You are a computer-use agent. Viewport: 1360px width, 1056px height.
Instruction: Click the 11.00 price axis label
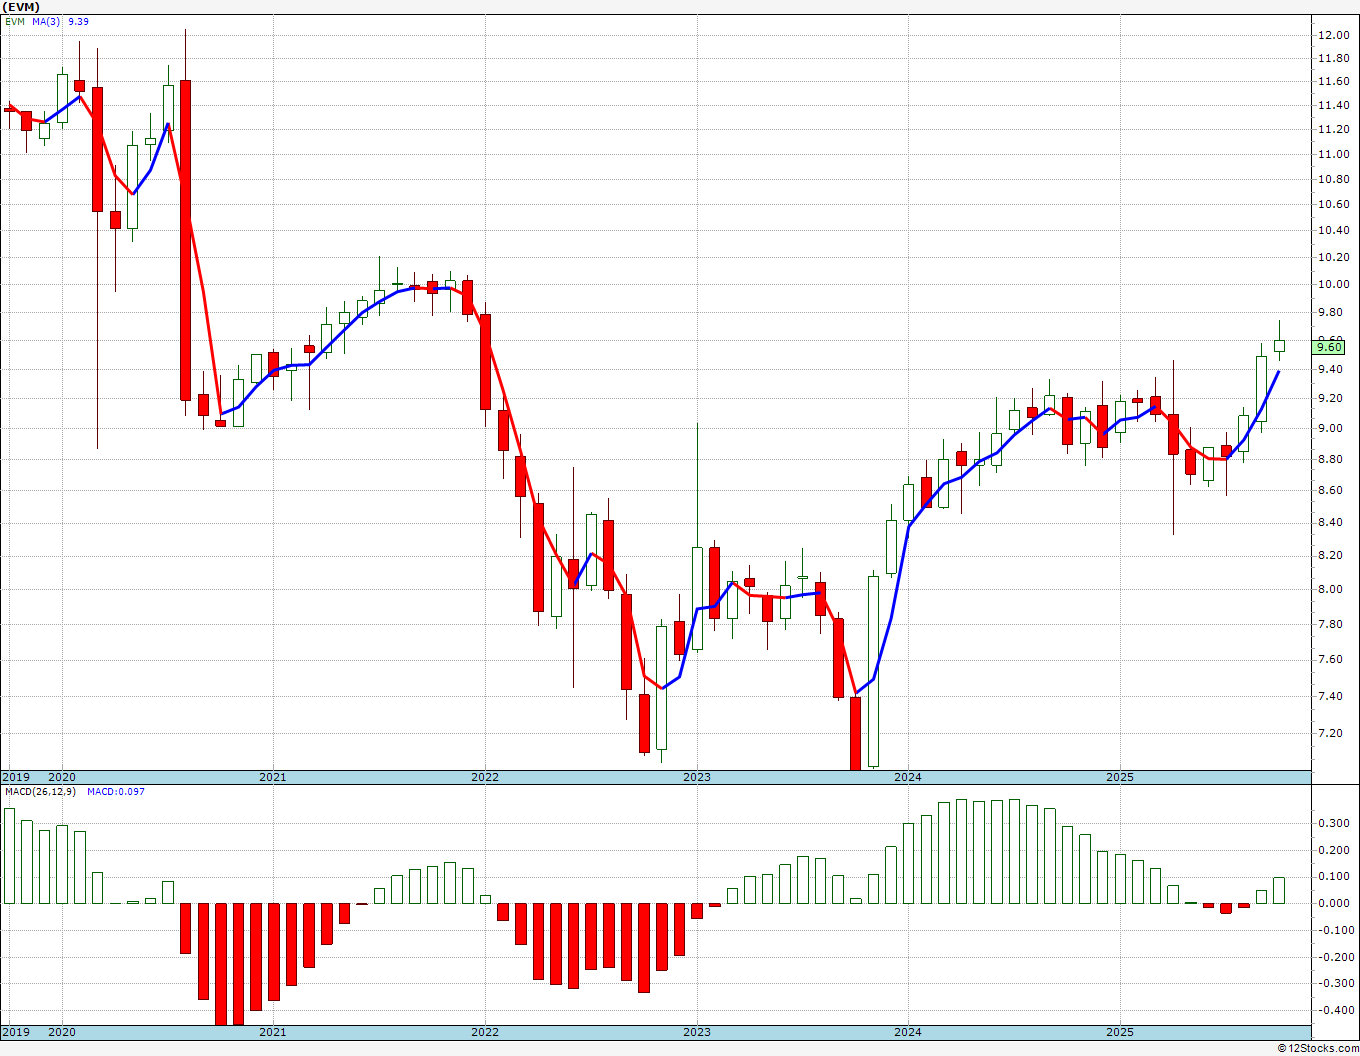(x=1332, y=154)
